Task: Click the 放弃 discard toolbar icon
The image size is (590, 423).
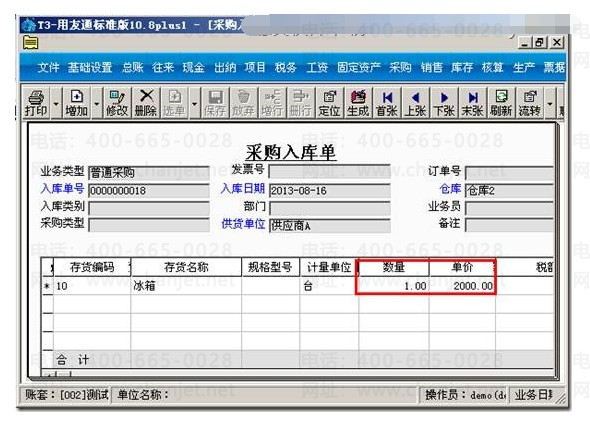Action: 243,103
